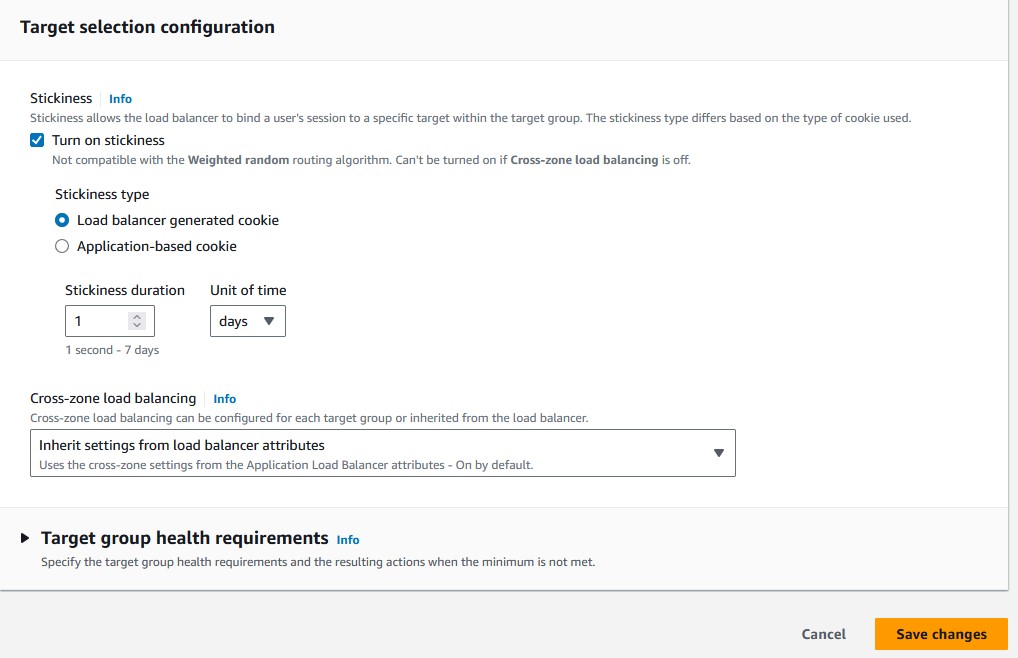Screen dimensions: 1018x658
Task: Click the Cancel button
Action: click(823, 634)
